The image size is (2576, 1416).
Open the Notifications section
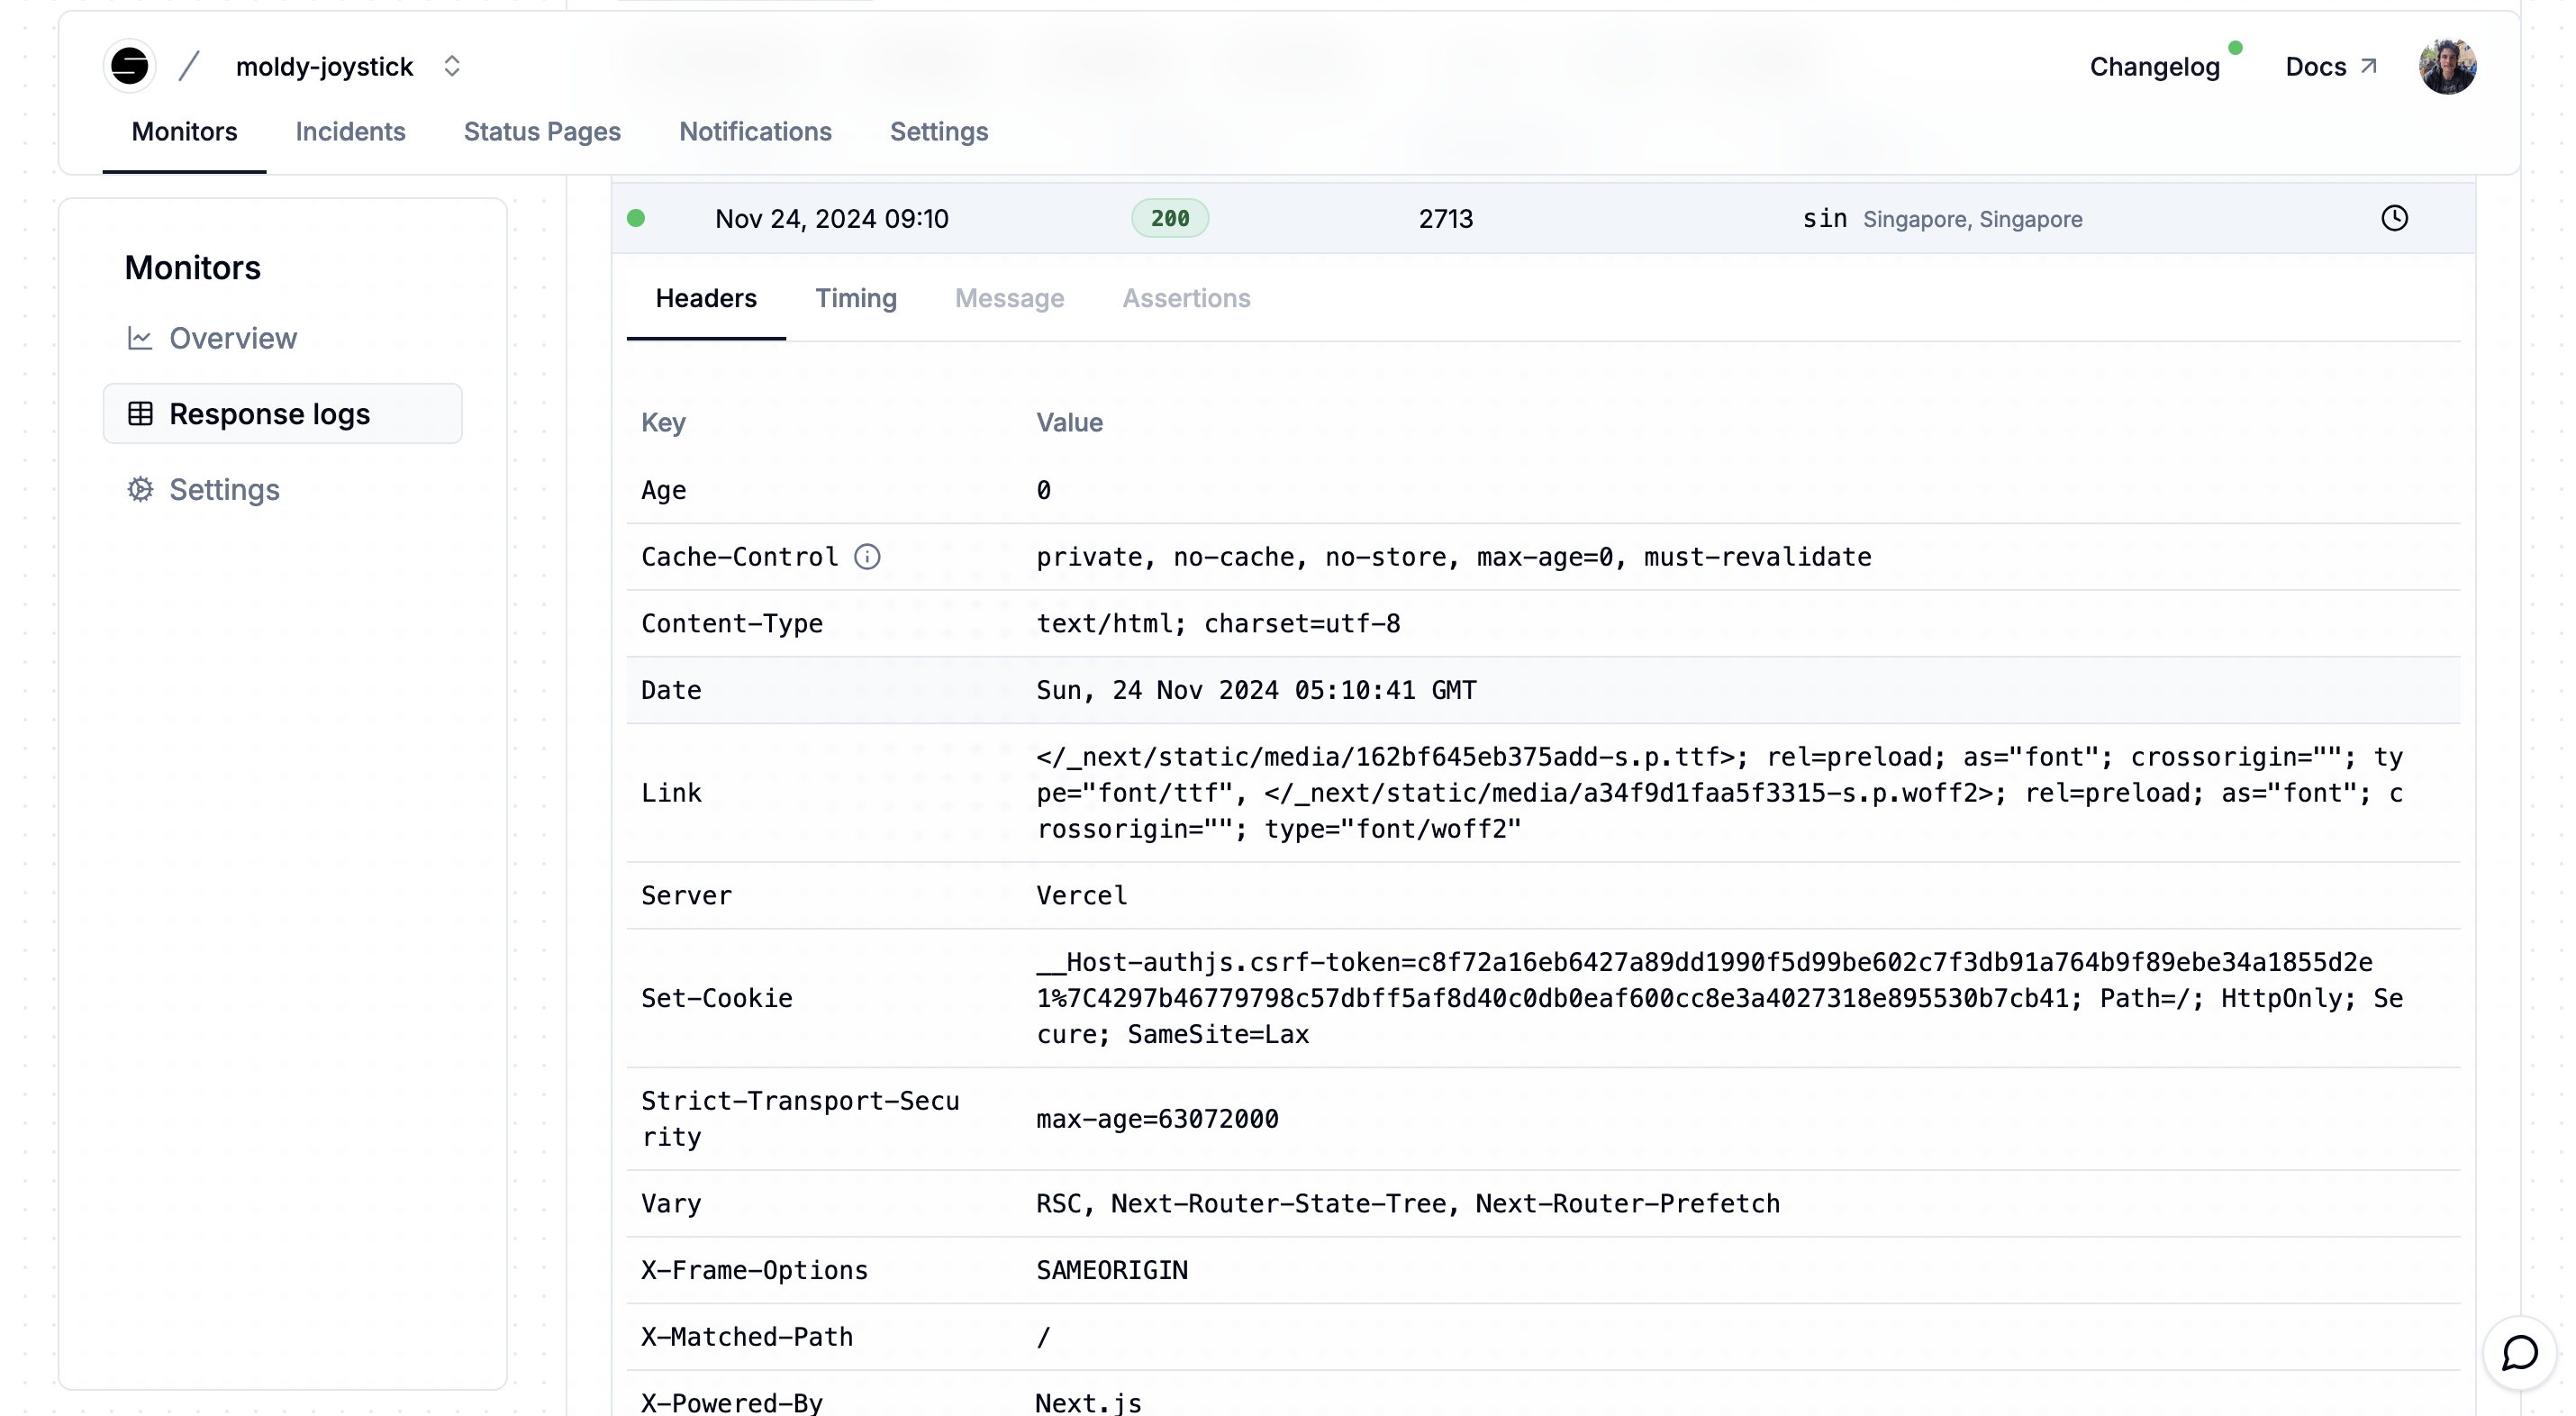[755, 131]
